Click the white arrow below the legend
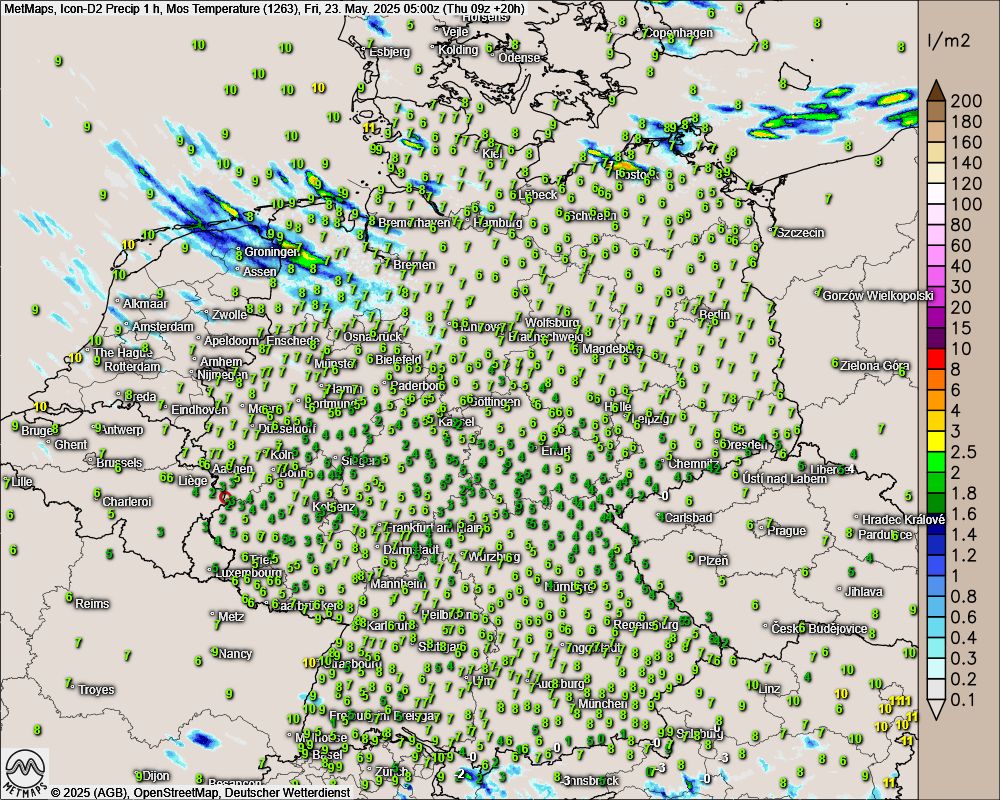The image size is (1000, 800). point(936,709)
